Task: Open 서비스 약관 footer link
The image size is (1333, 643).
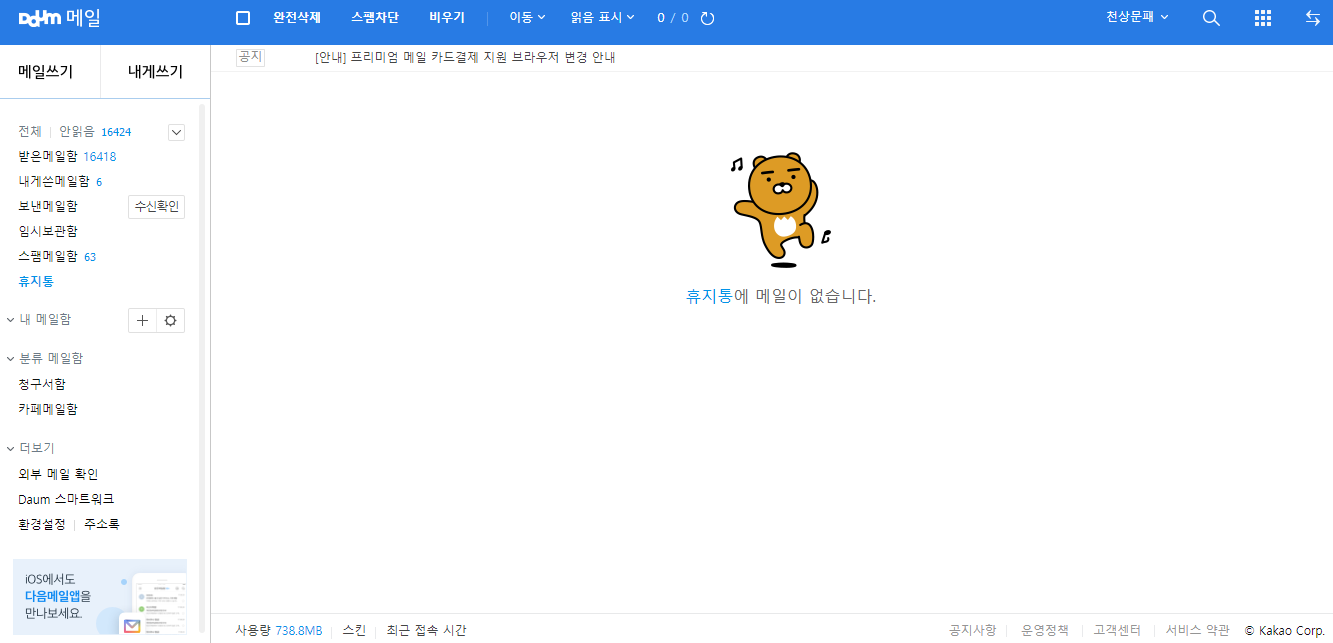Action: tap(1197, 631)
